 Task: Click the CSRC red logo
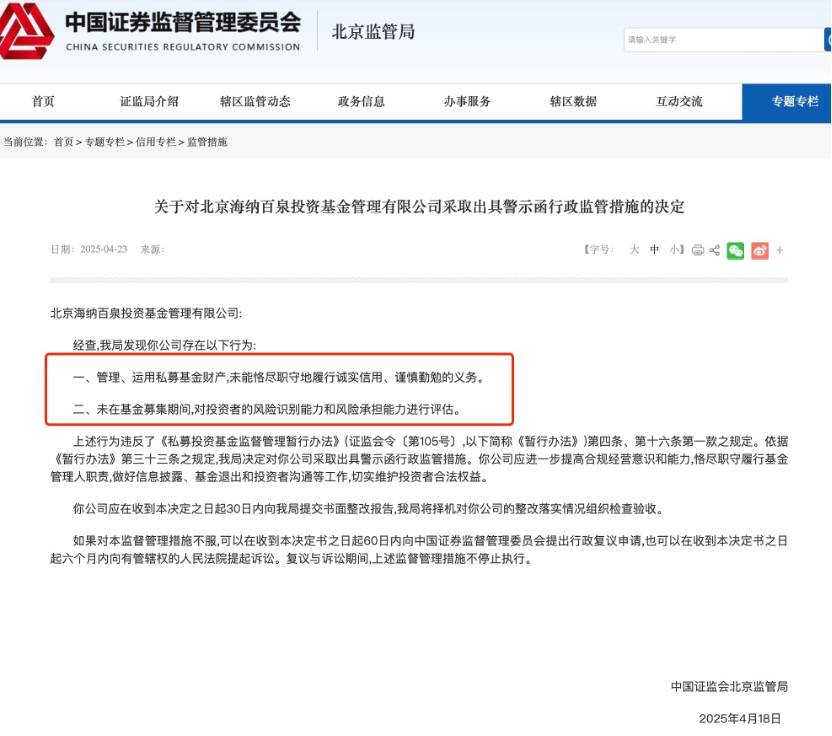pos(27,30)
